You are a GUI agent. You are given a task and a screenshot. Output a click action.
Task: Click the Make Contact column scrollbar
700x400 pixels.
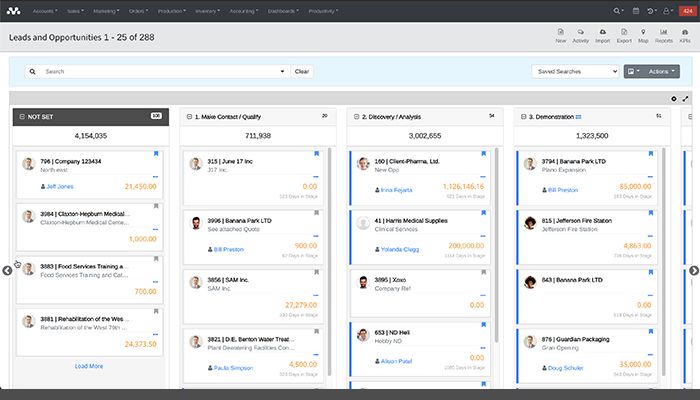click(329, 261)
